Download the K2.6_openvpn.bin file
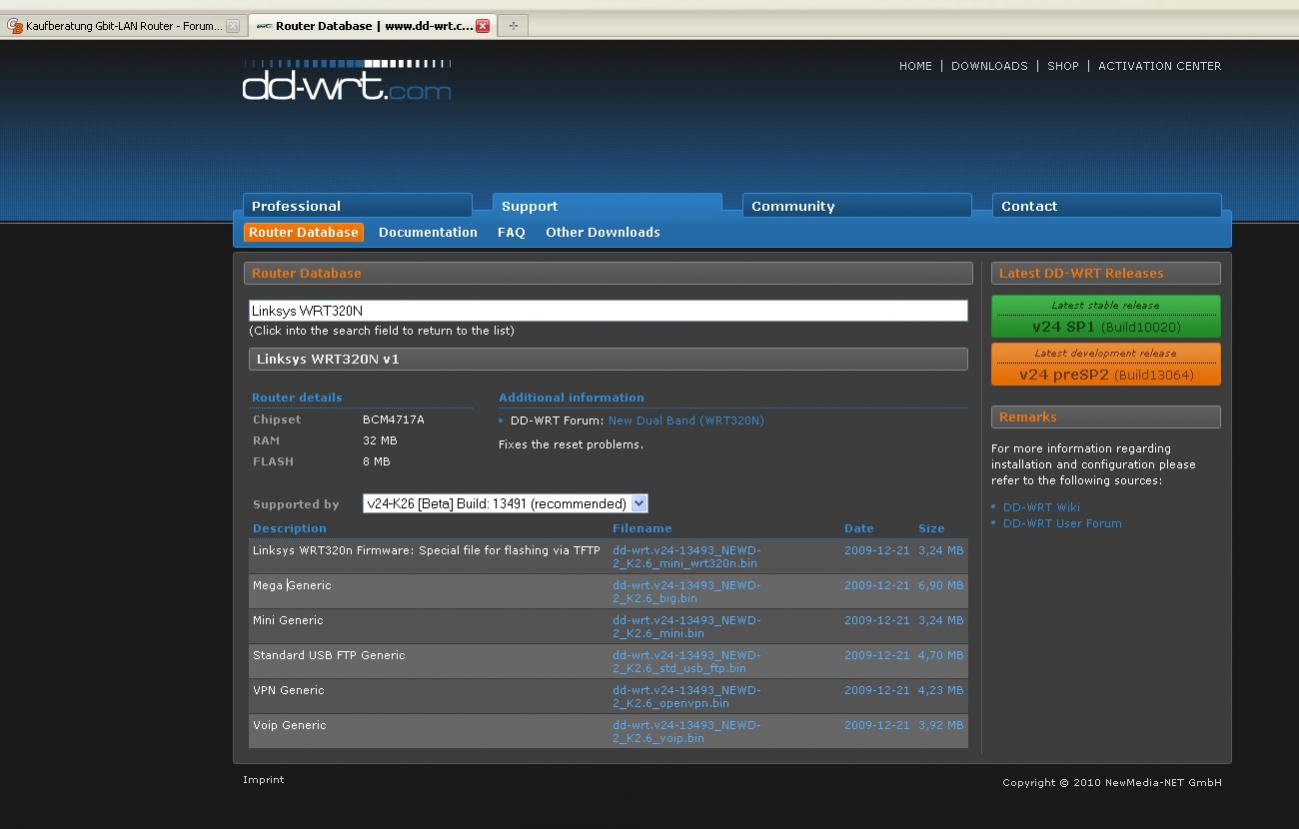1299x829 pixels. tap(686, 697)
